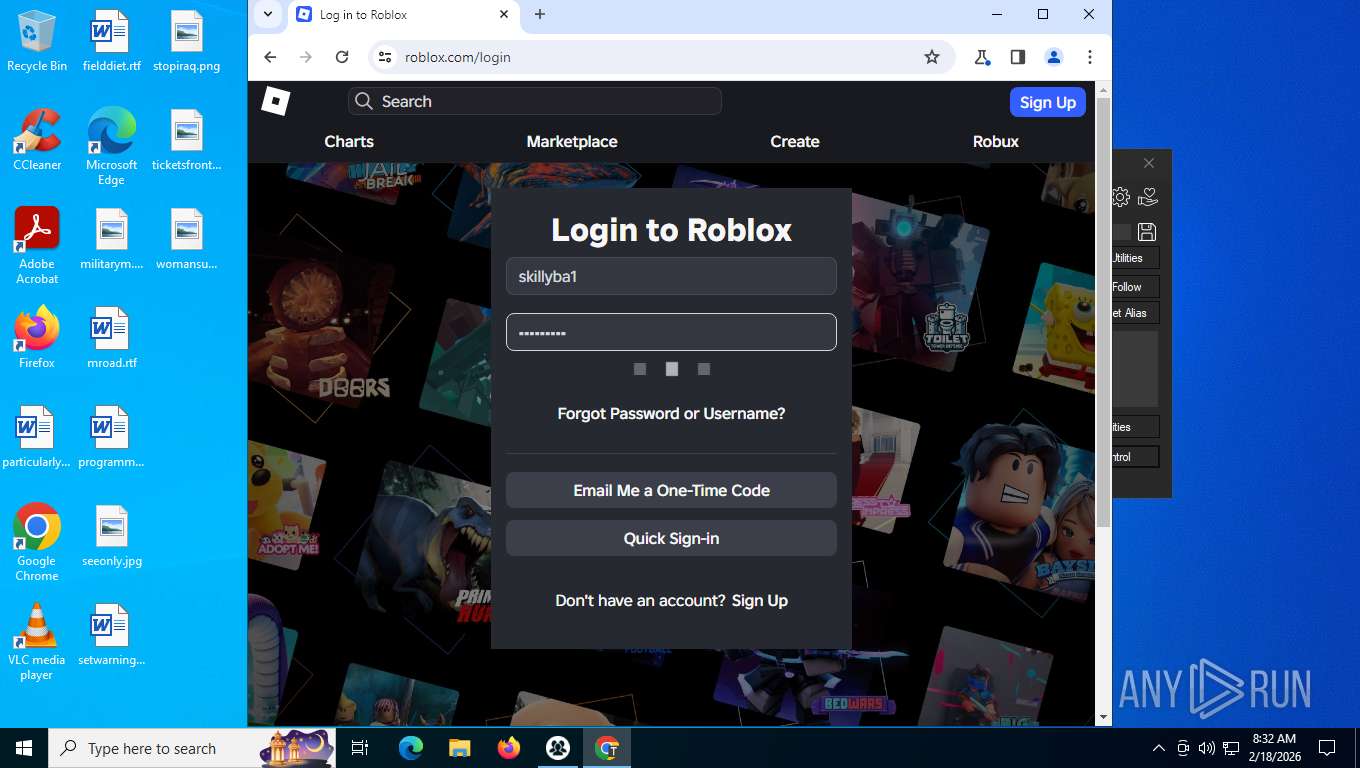Viewport: 1360px width, 768px height.
Task: Click the Quick Sign-in button
Action: point(671,538)
